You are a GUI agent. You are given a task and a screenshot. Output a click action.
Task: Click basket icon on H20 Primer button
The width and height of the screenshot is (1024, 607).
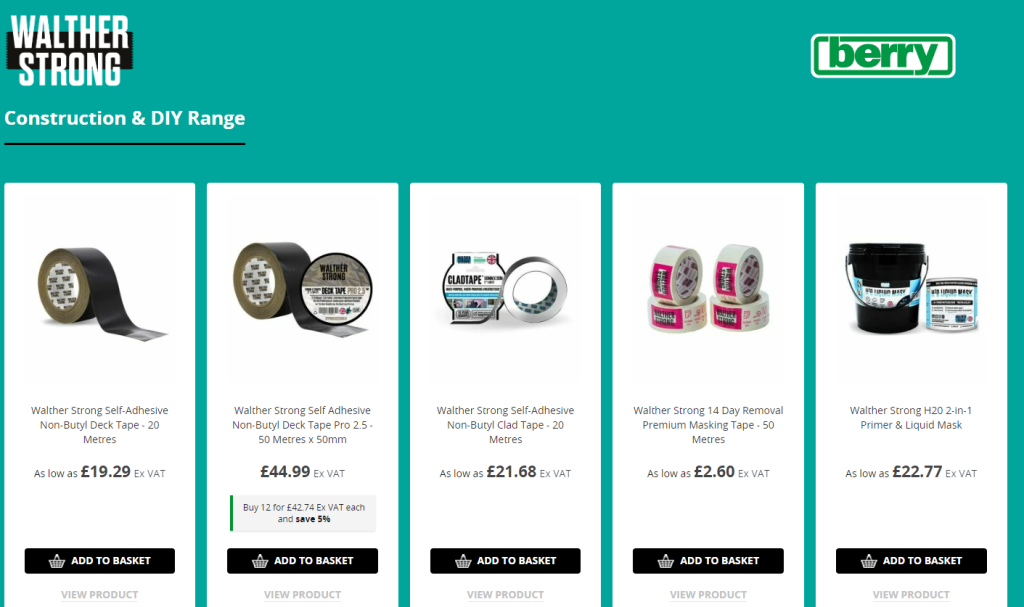pyautogui.click(x=869, y=561)
